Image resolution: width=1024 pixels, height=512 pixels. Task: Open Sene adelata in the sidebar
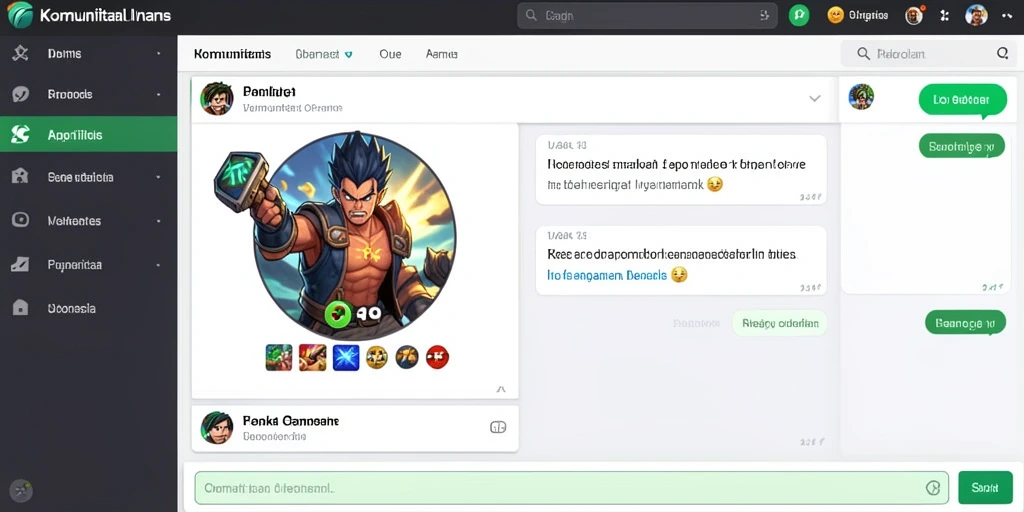point(89,177)
